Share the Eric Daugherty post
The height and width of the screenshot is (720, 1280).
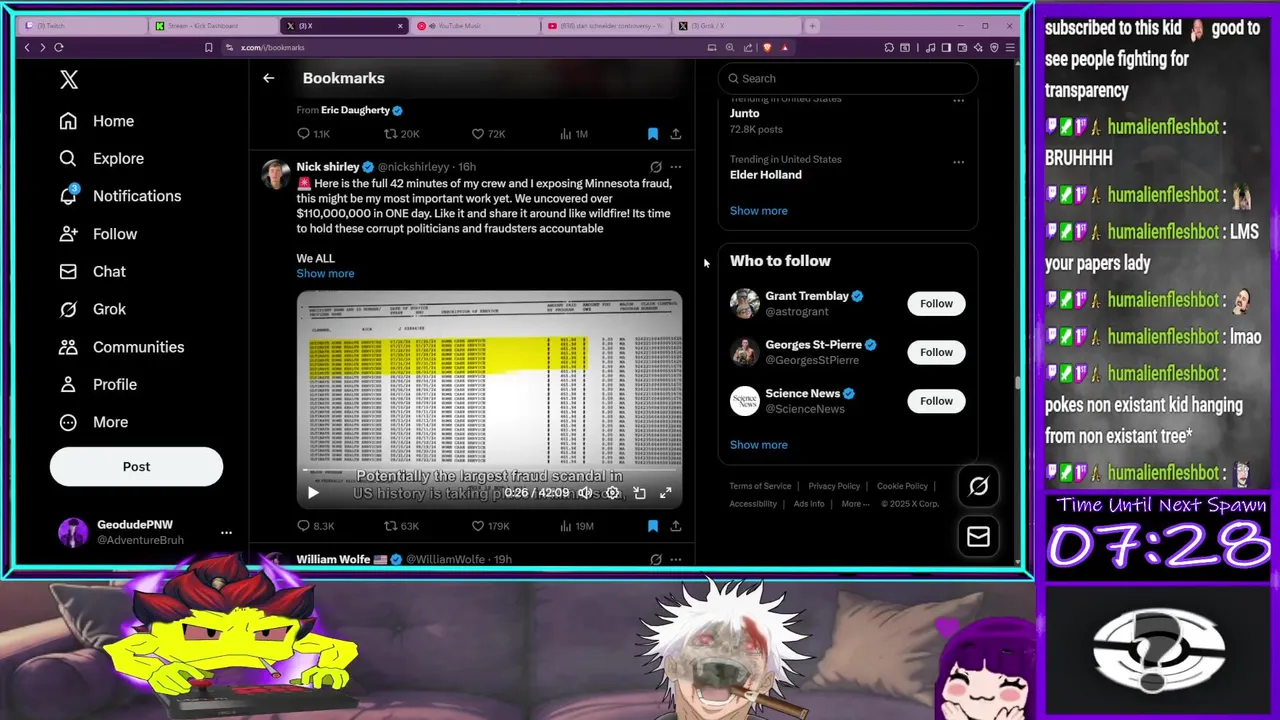[x=676, y=134]
